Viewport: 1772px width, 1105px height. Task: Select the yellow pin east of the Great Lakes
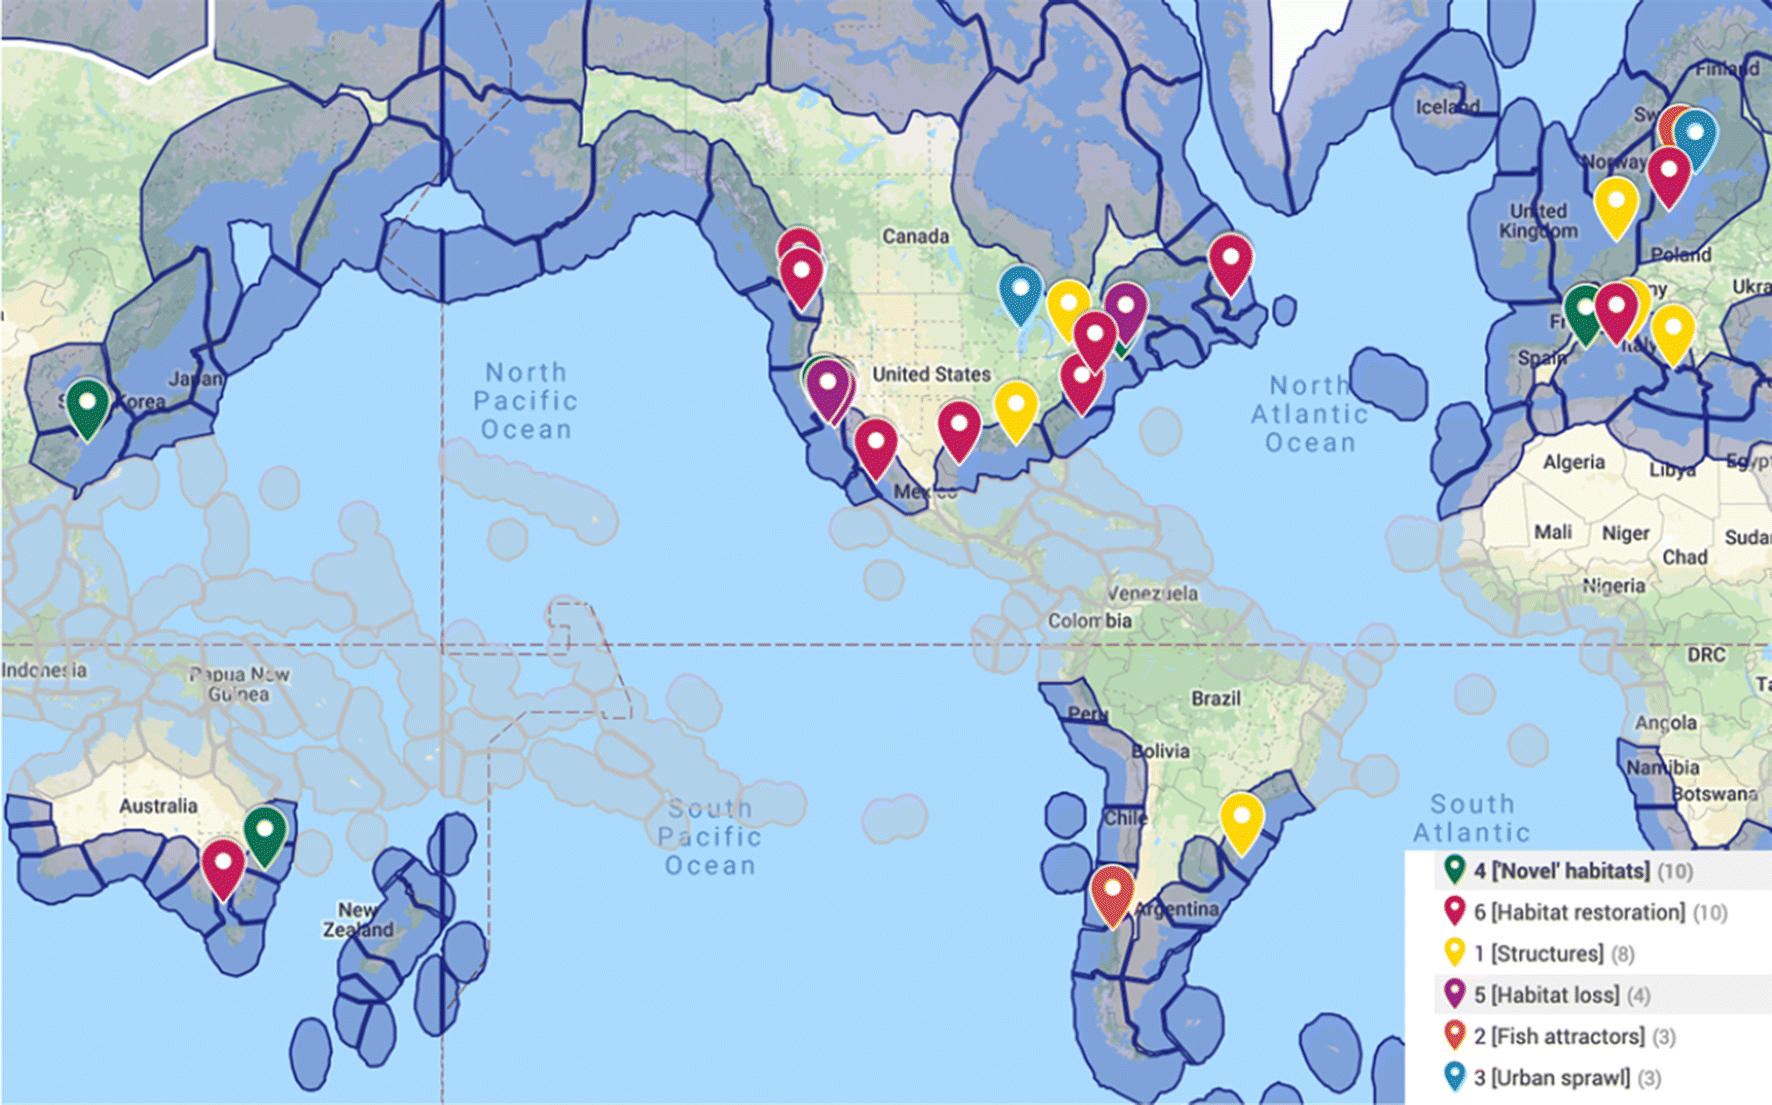click(x=1068, y=308)
